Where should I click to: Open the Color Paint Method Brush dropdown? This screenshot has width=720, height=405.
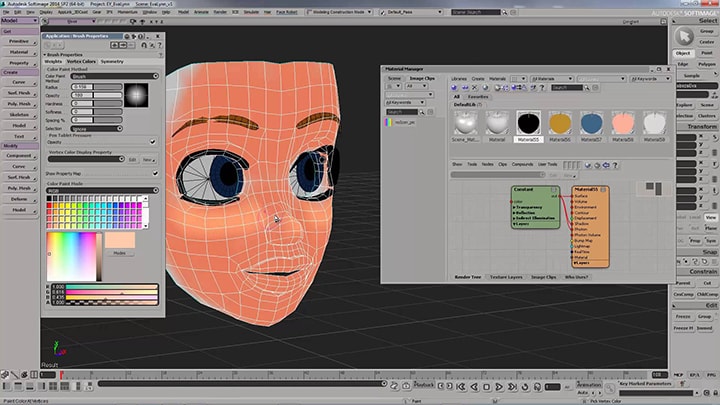(115, 76)
